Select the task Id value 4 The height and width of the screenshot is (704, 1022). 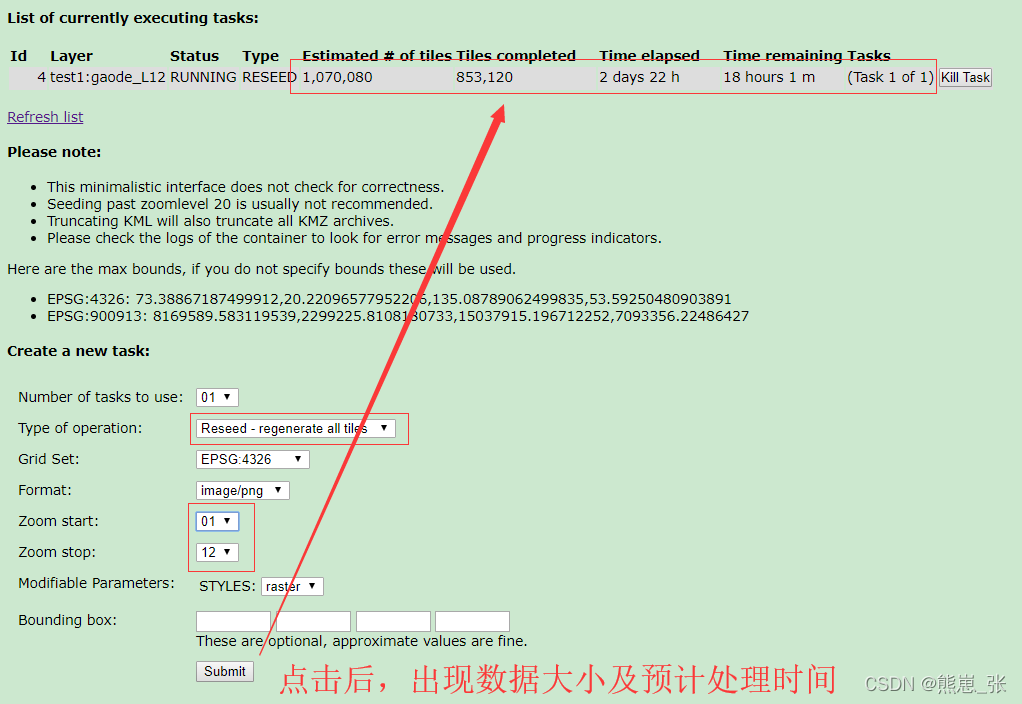click(x=42, y=78)
